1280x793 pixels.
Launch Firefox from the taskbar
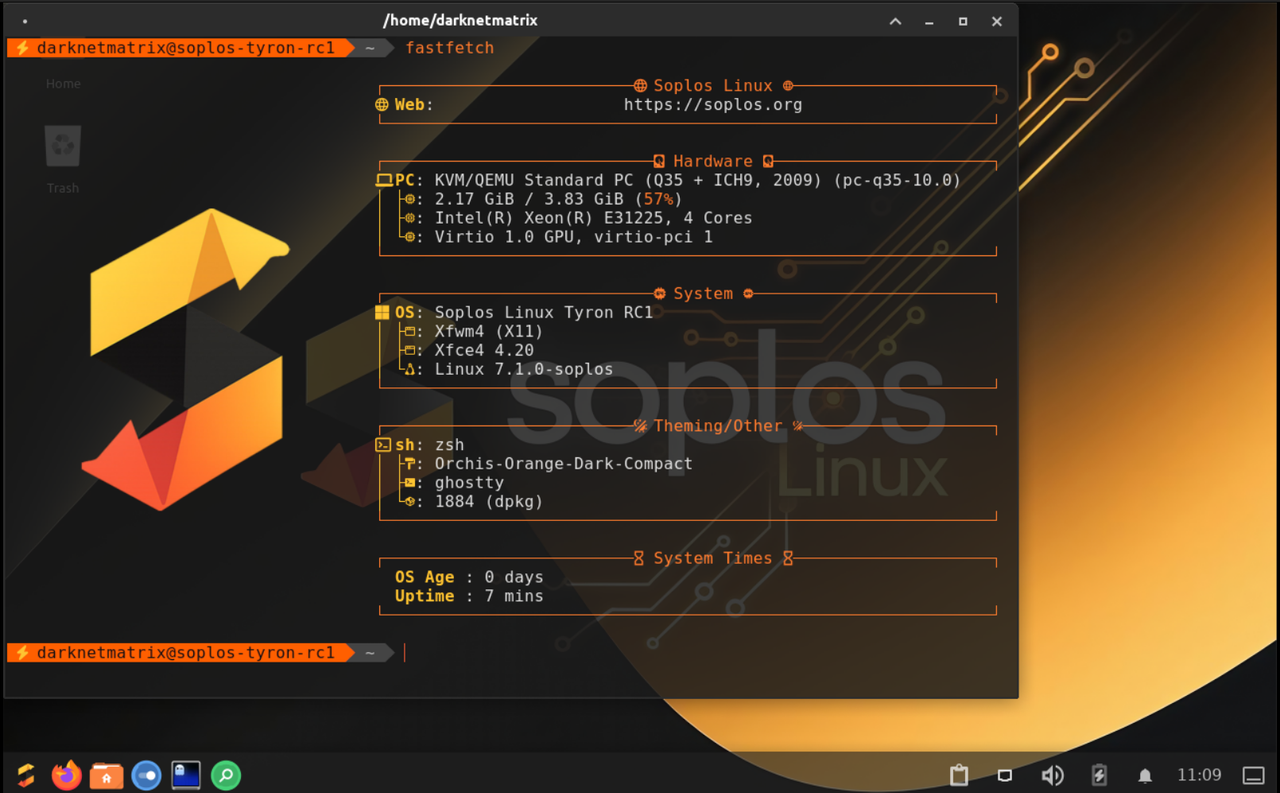tap(66, 775)
